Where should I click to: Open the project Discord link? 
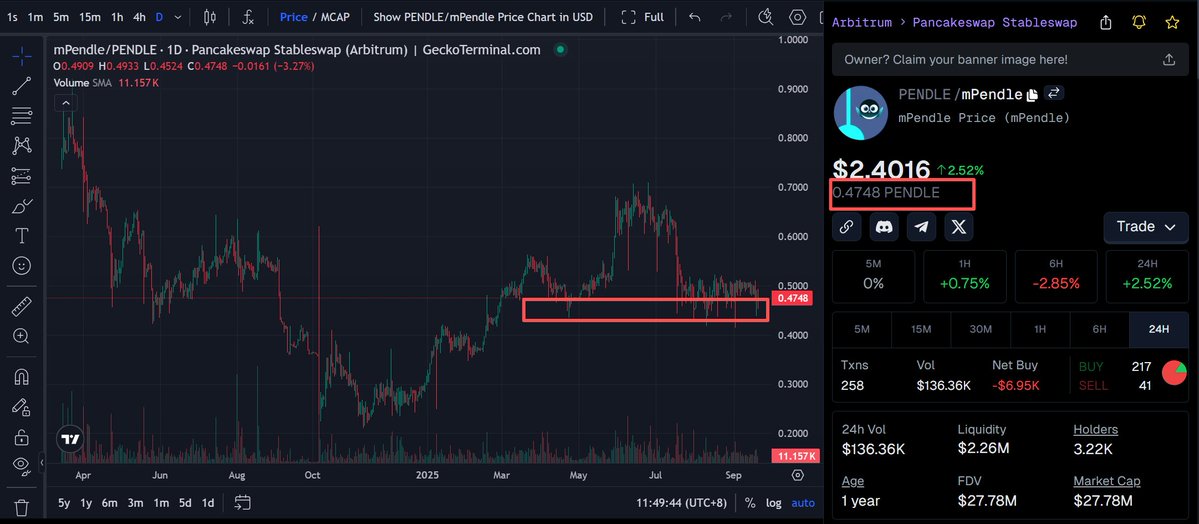tap(884, 226)
